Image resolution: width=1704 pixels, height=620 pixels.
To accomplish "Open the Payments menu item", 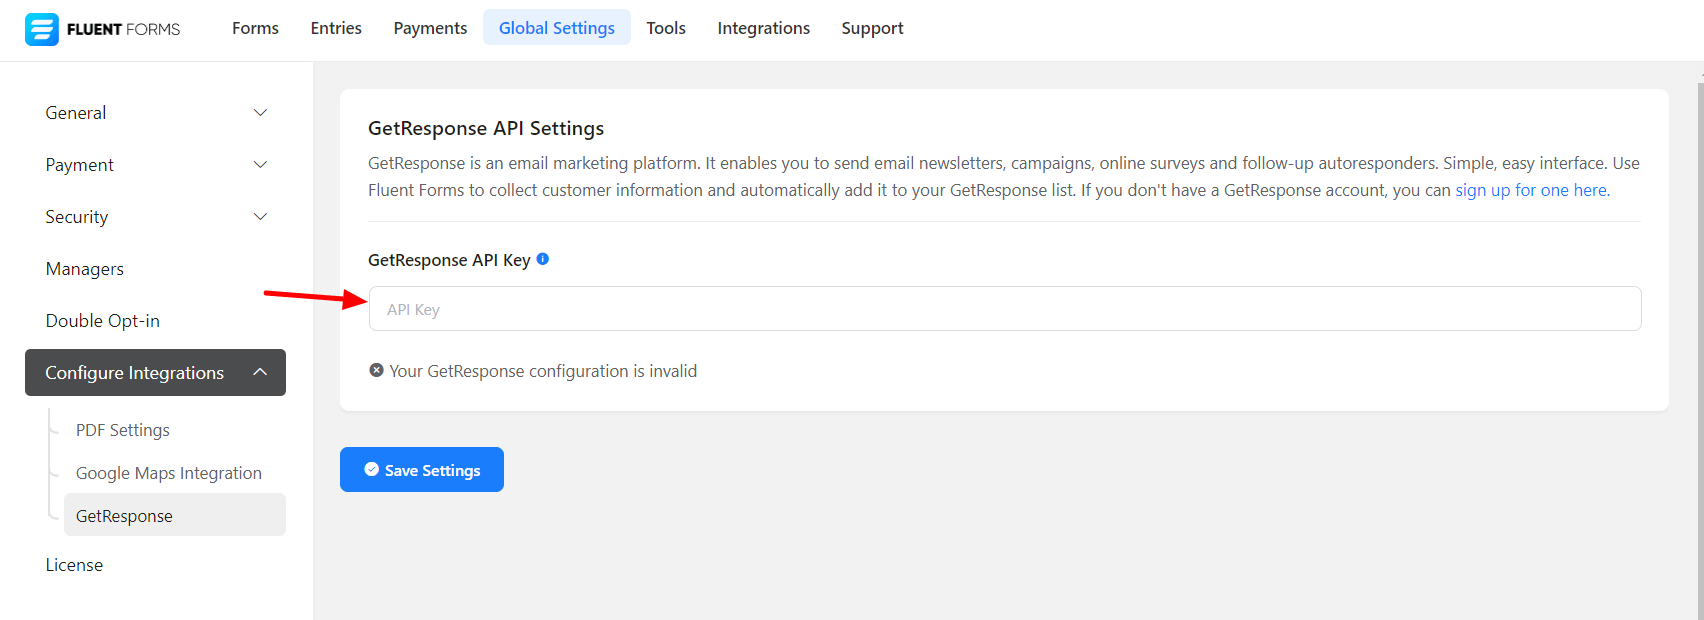I will (x=430, y=28).
